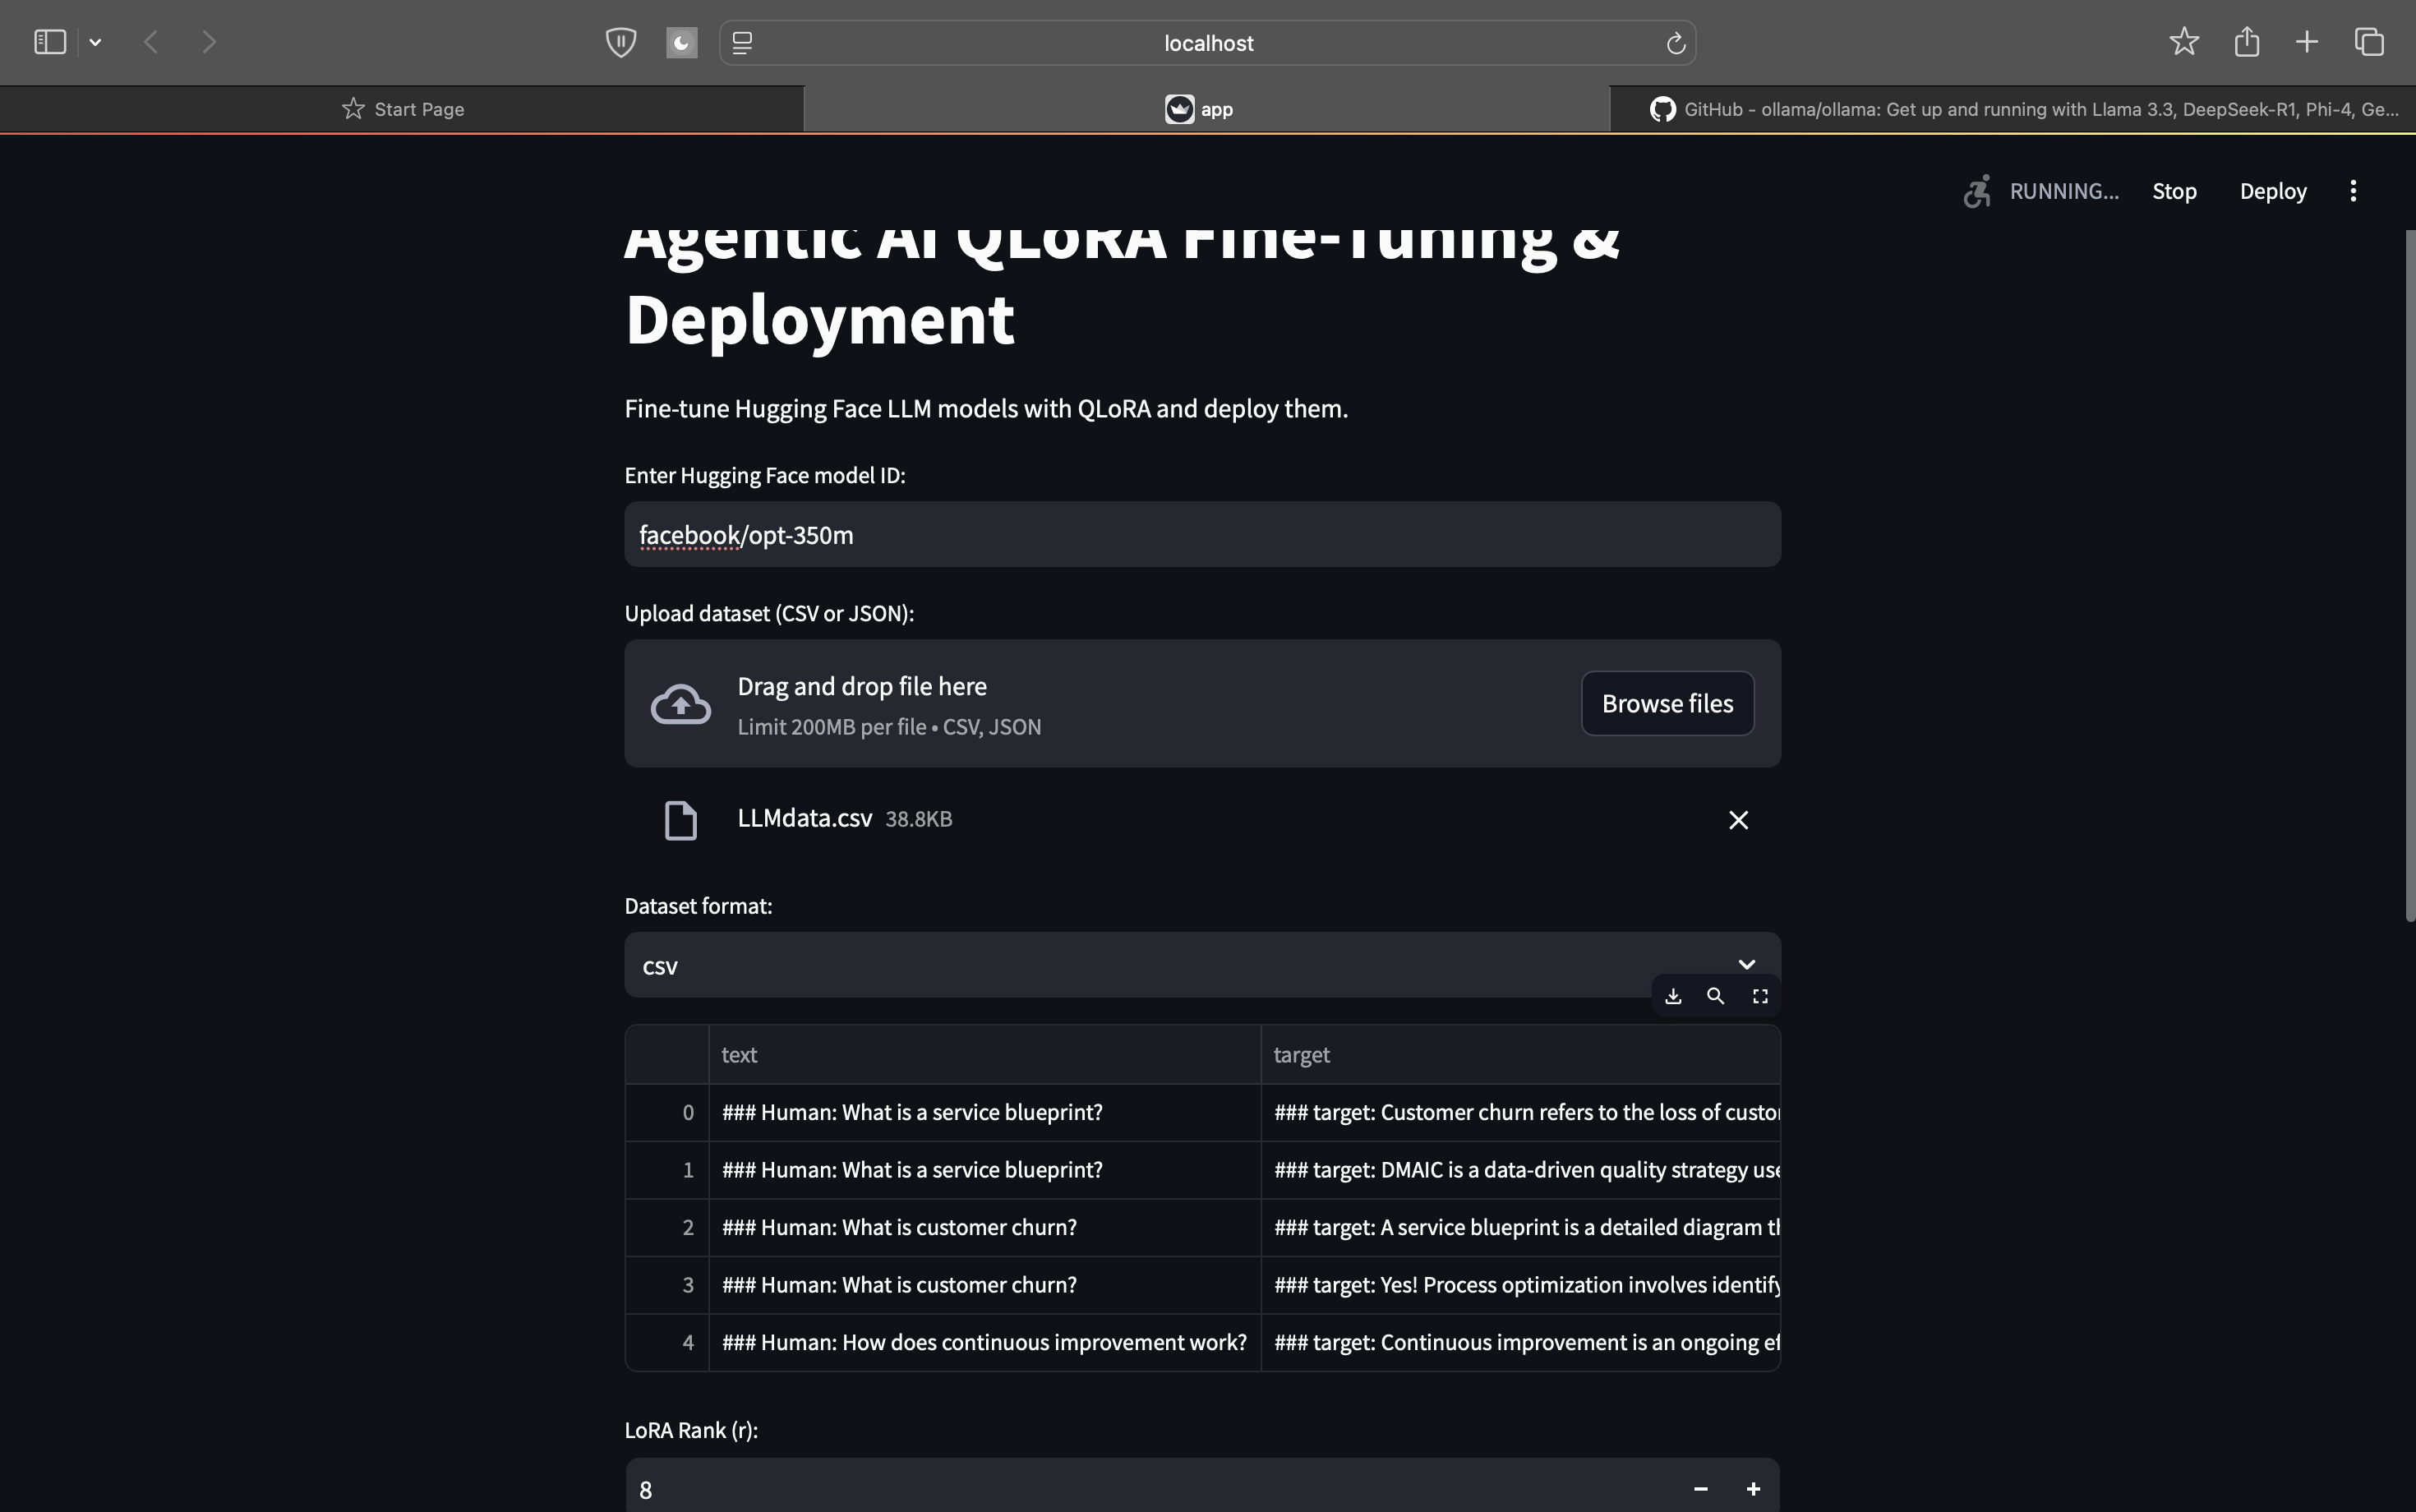Switch to the app tab
Image resolution: width=2416 pixels, height=1512 pixels.
point(1207,109)
